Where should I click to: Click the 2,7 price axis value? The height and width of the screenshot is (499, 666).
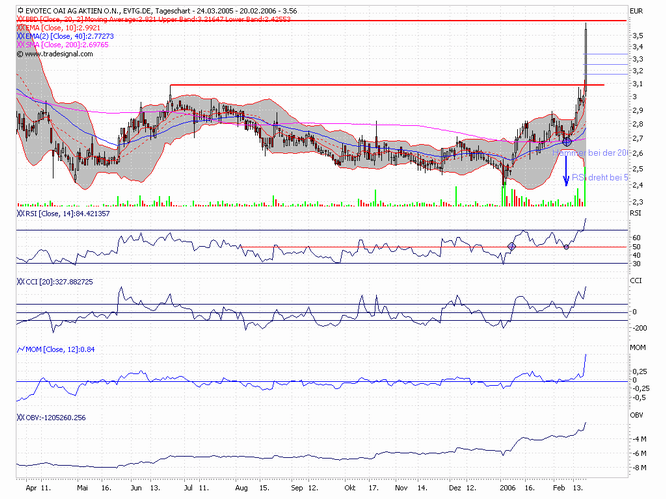(638, 138)
